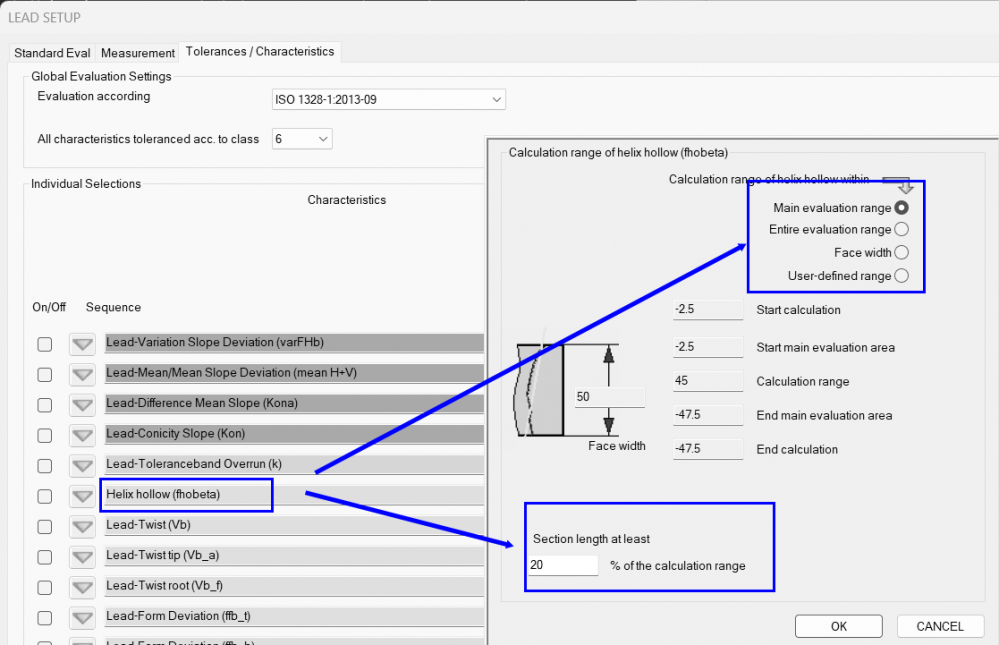
Task: Click sequence arrow beside Lead-Toleranceband Overrun (k)
Action: click(83, 465)
